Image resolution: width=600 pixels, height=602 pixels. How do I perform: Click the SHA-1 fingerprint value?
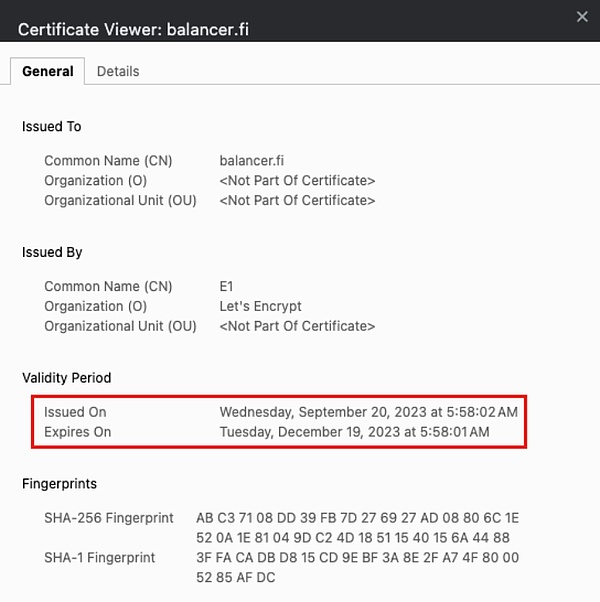pyautogui.click(x=357, y=567)
